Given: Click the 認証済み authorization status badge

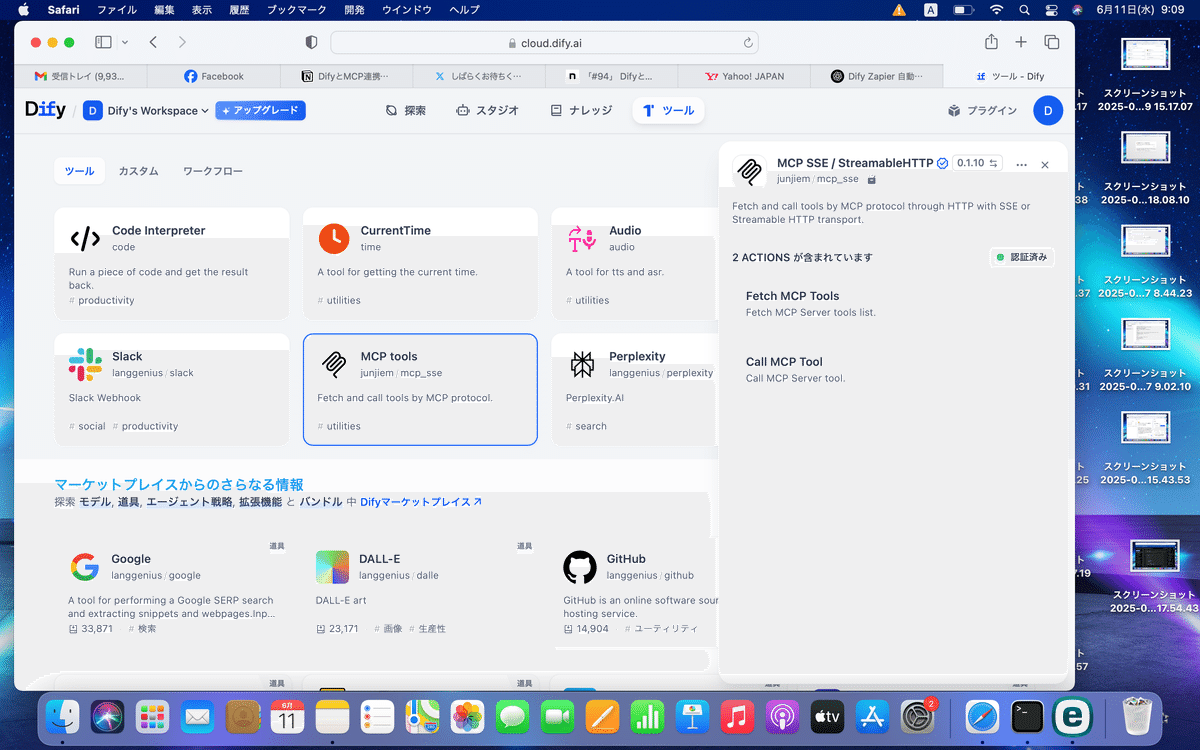Looking at the screenshot, I should click(1021, 257).
